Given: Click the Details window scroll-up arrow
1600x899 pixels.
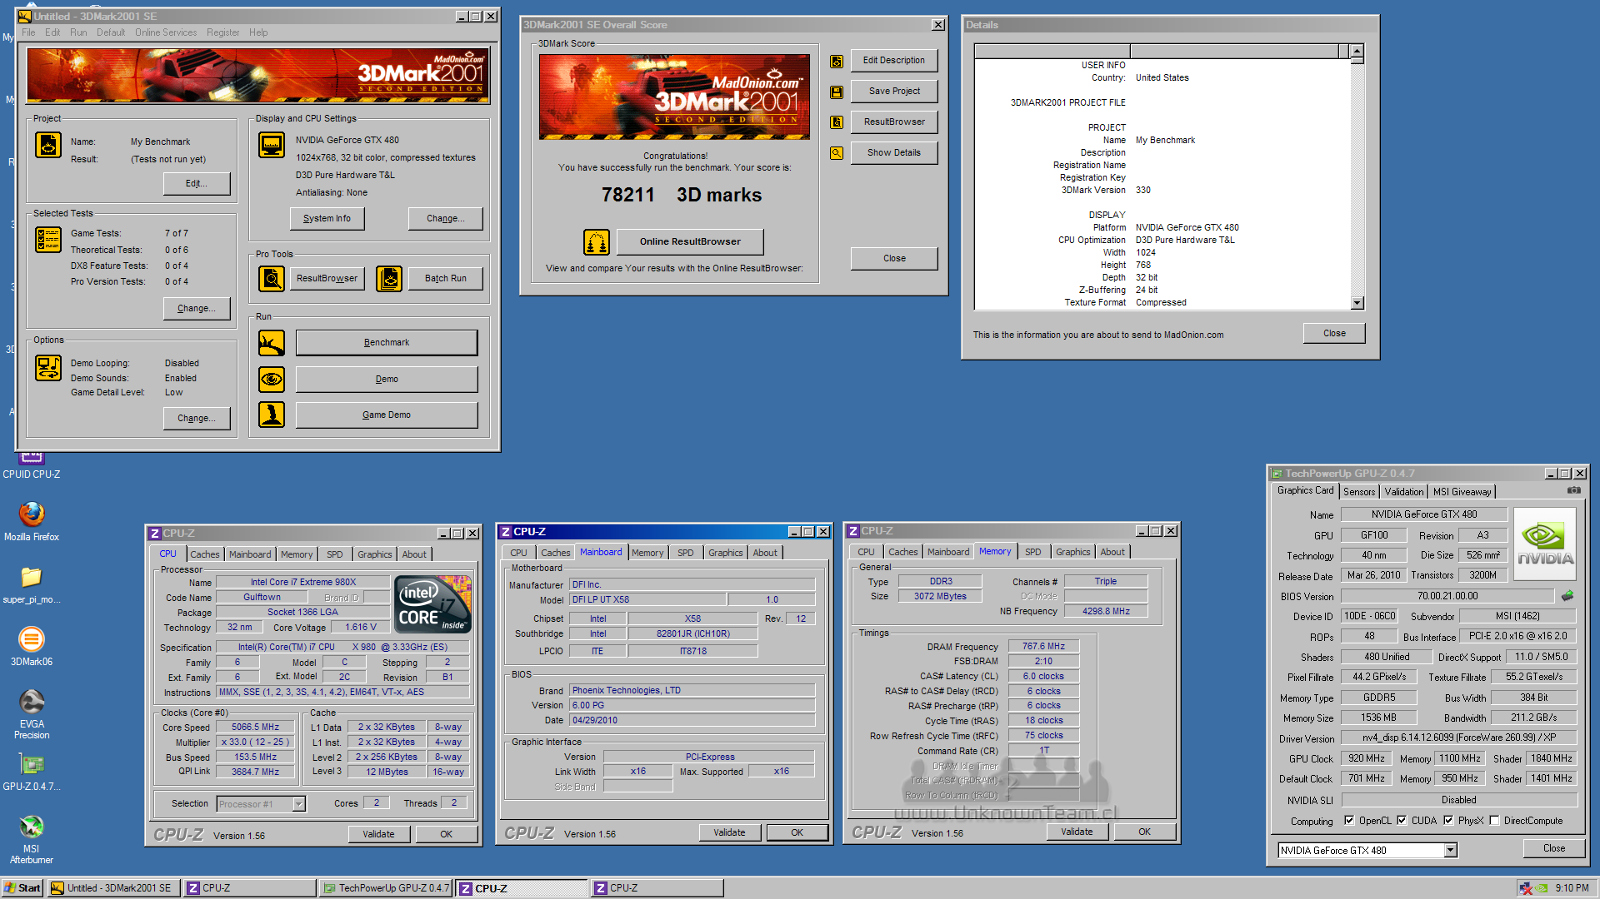Looking at the screenshot, I should (x=1357, y=51).
